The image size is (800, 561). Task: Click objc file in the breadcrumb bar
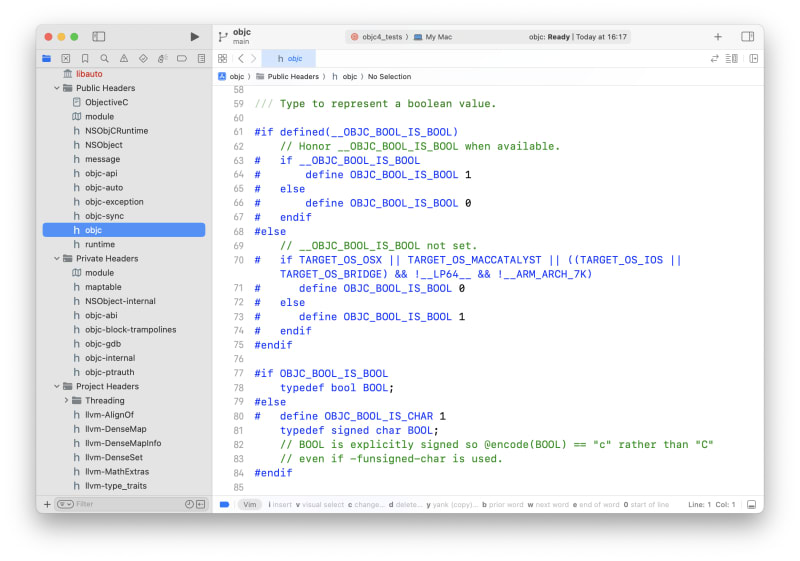344,76
